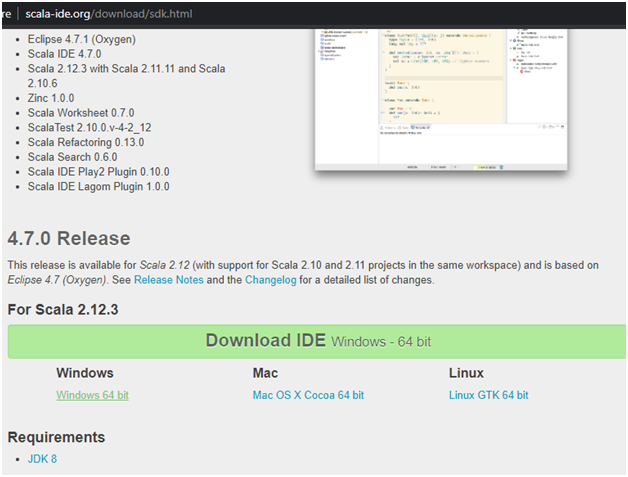Open the Mac OS X Cocoa 64 bit link
This screenshot has height=477, width=628.
coord(308,395)
